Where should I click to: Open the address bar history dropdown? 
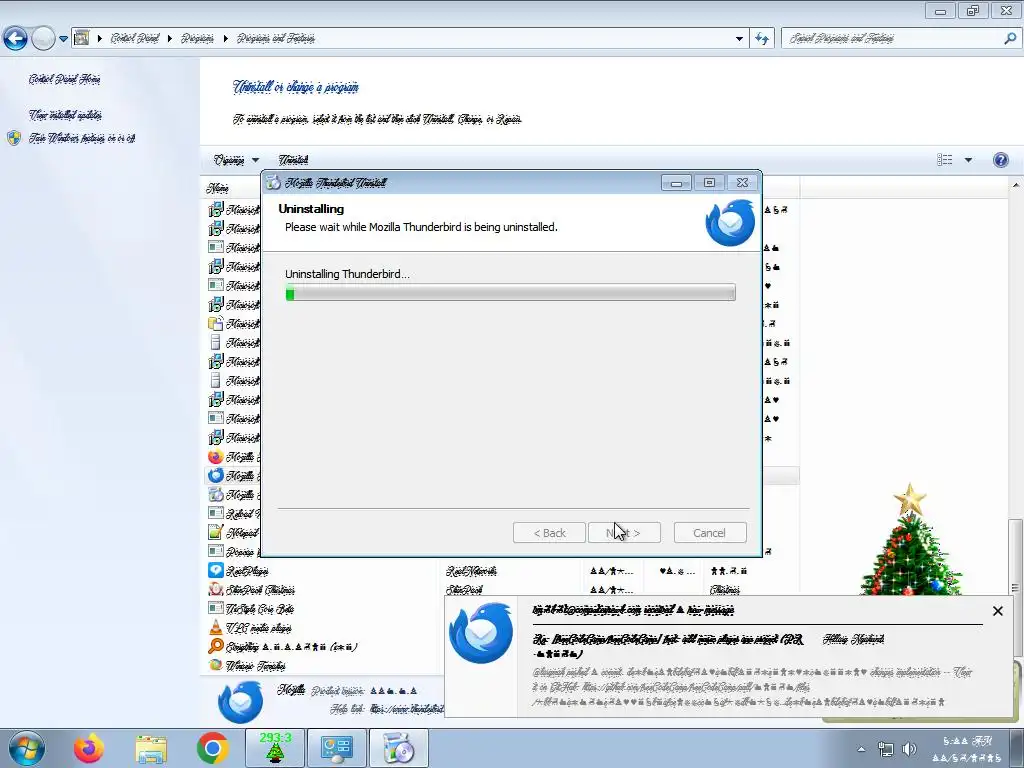739,39
